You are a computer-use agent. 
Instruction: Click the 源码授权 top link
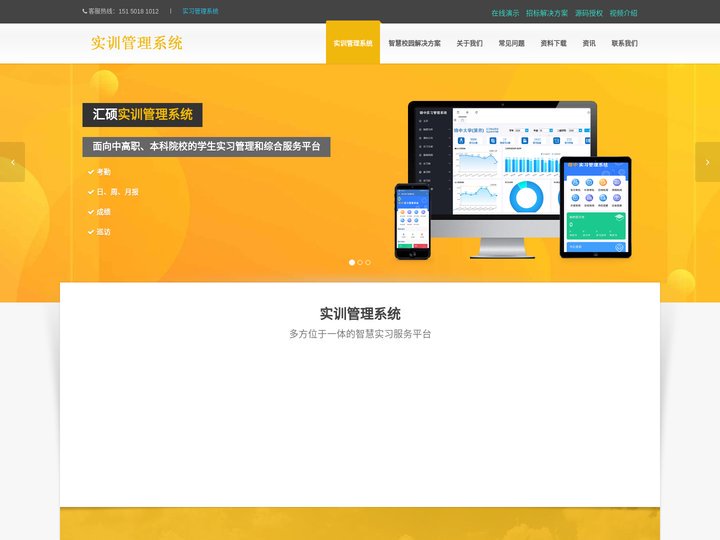pyautogui.click(x=589, y=13)
